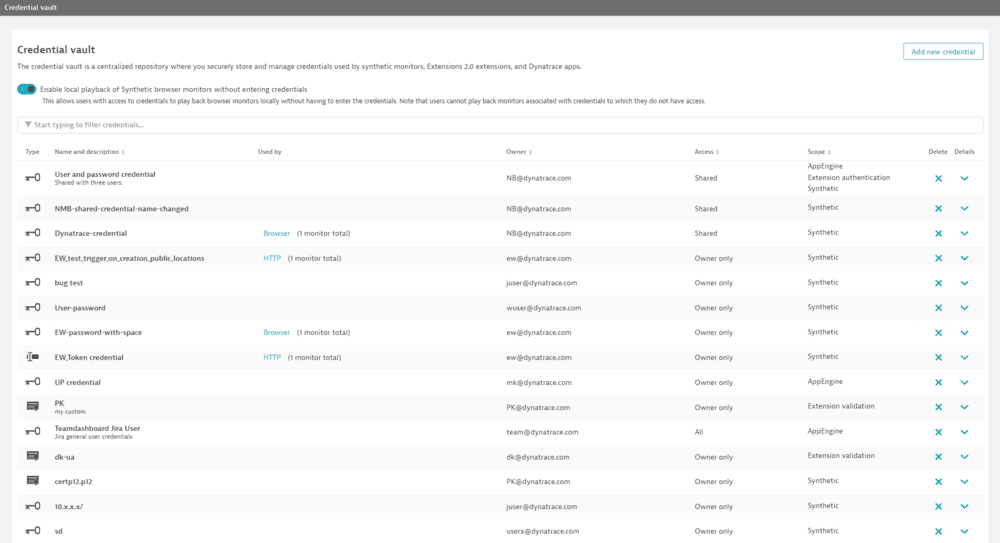The width and height of the screenshot is (1000, 543).
Task: Select access value All for Teamdashboard Jira
Action: pos(699,432)
